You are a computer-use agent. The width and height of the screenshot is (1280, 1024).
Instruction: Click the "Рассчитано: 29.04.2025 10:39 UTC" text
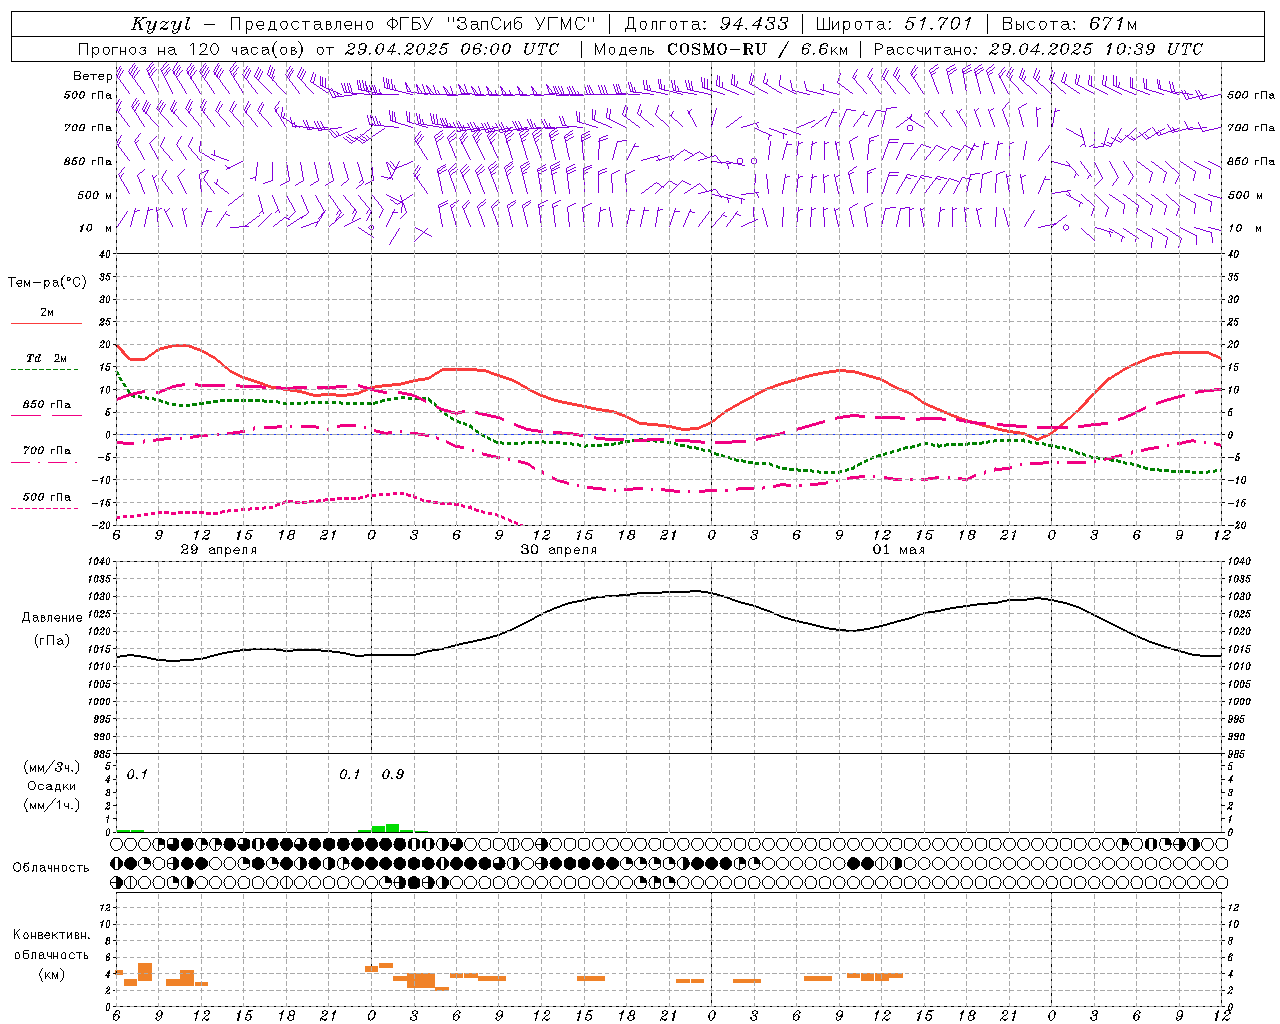click(x=1038, y=49)
